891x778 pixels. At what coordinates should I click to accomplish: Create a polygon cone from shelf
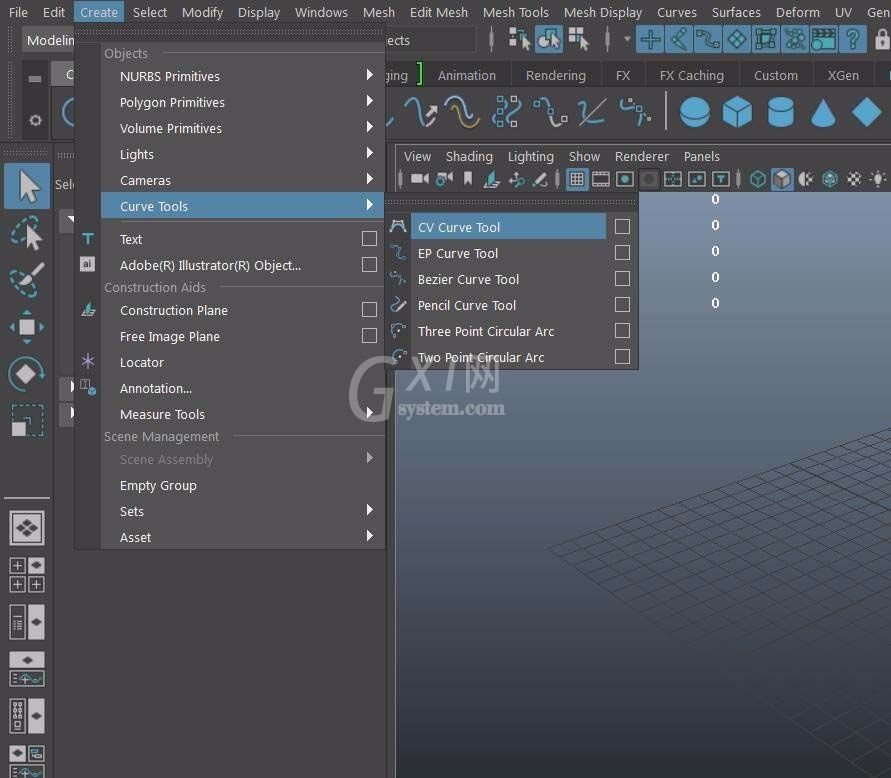823,112
